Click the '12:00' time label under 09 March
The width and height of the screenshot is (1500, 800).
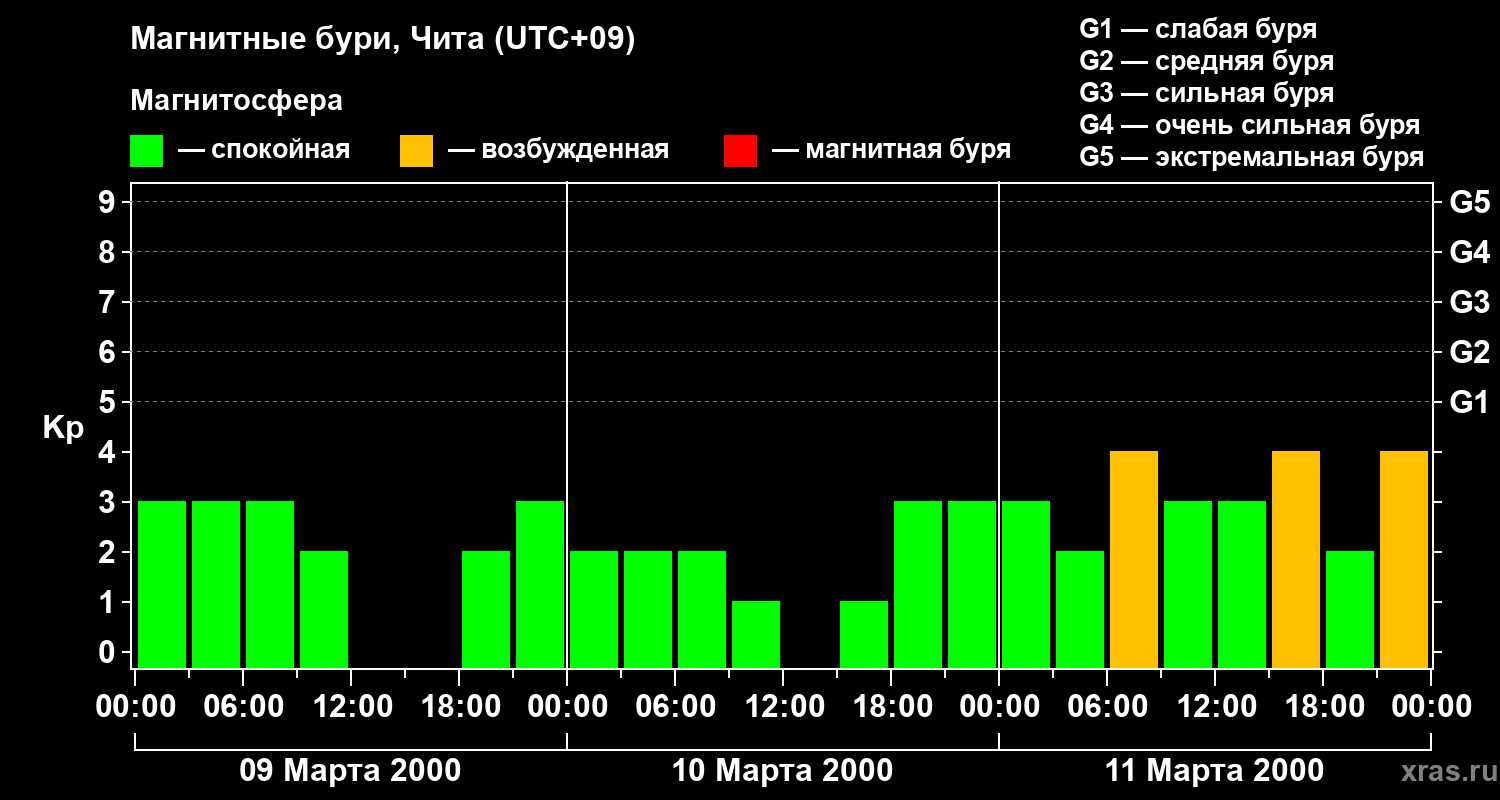coord(351,707)
